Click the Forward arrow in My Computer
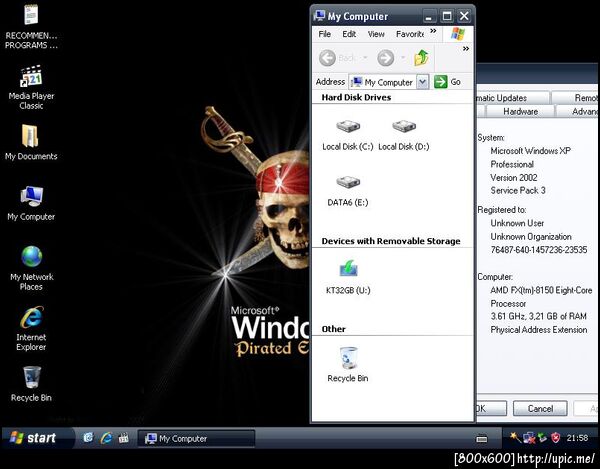Viewport: 600px width, 469px height. point(385,58)
